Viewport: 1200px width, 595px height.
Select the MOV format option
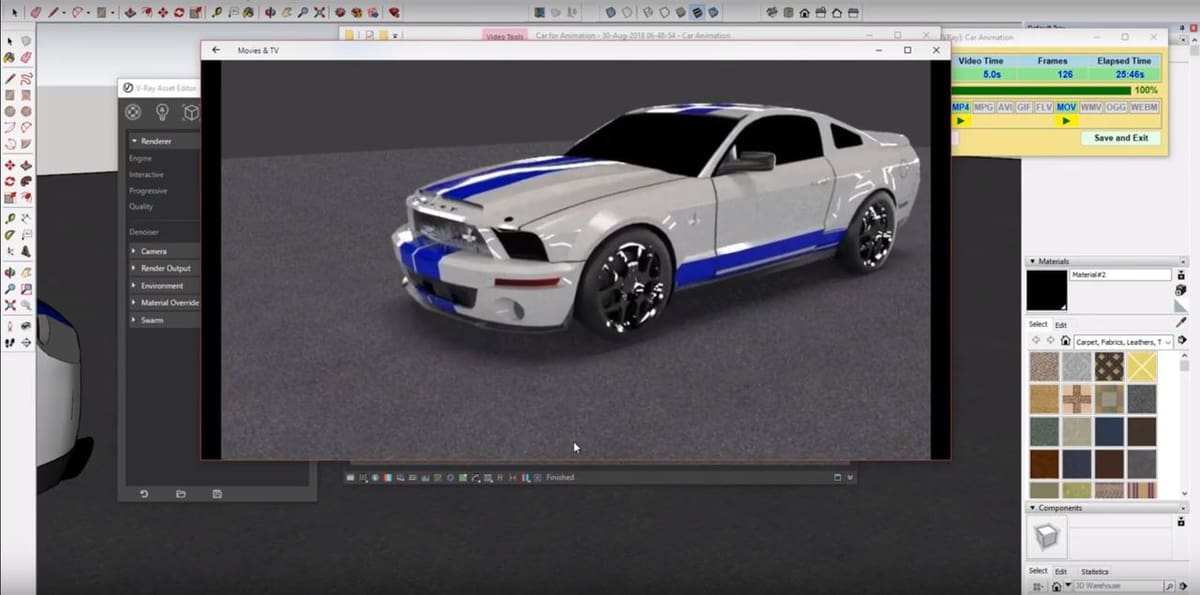coord(1066,107)
